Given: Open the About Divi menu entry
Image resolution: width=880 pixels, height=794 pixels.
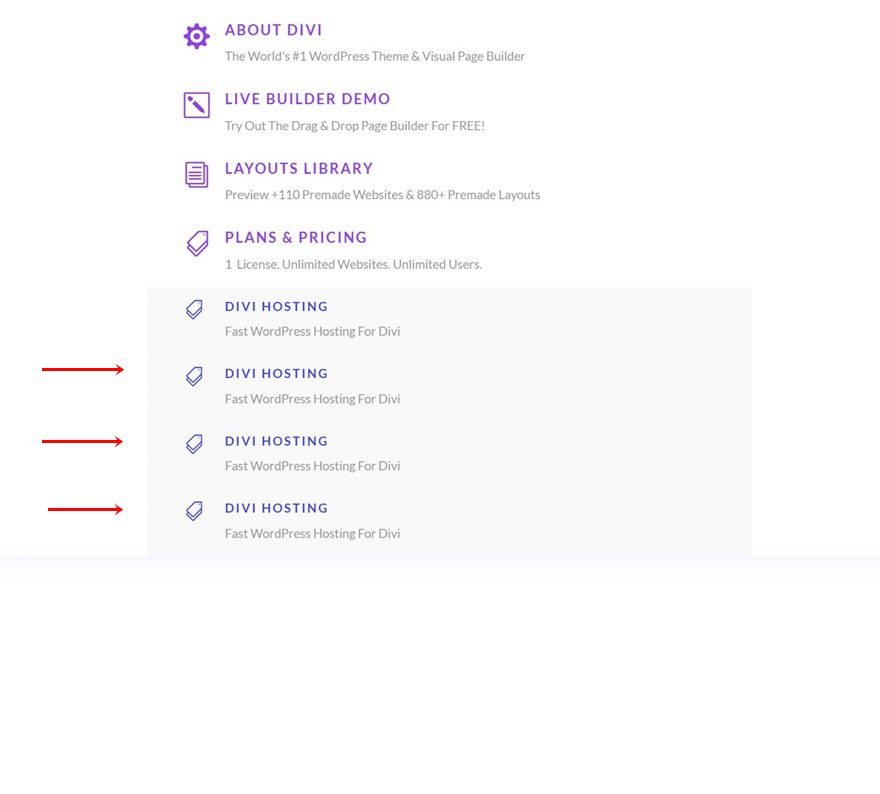Looking at the screenshot, I should pyautogui.click(x=273, y=30).
